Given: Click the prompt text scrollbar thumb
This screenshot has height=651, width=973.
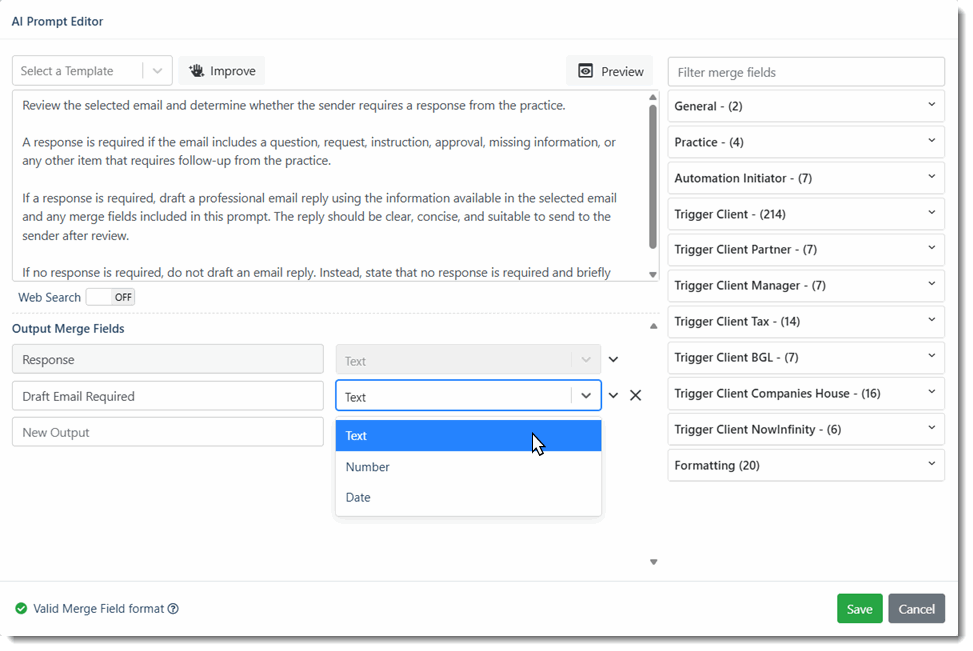Looking at the screenshot, I should click(653, 177).
